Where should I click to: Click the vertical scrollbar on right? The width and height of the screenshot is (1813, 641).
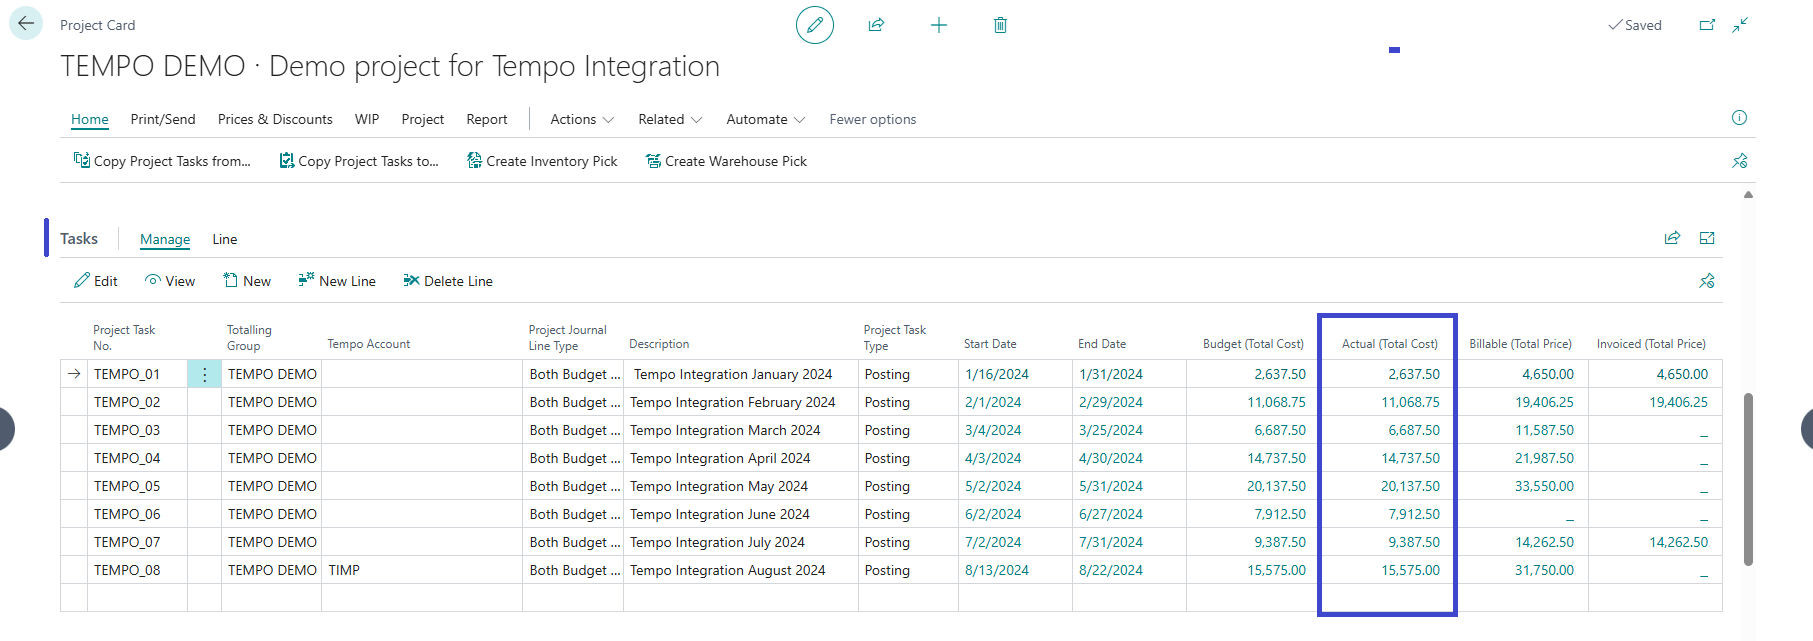(x=1748, y=480)
